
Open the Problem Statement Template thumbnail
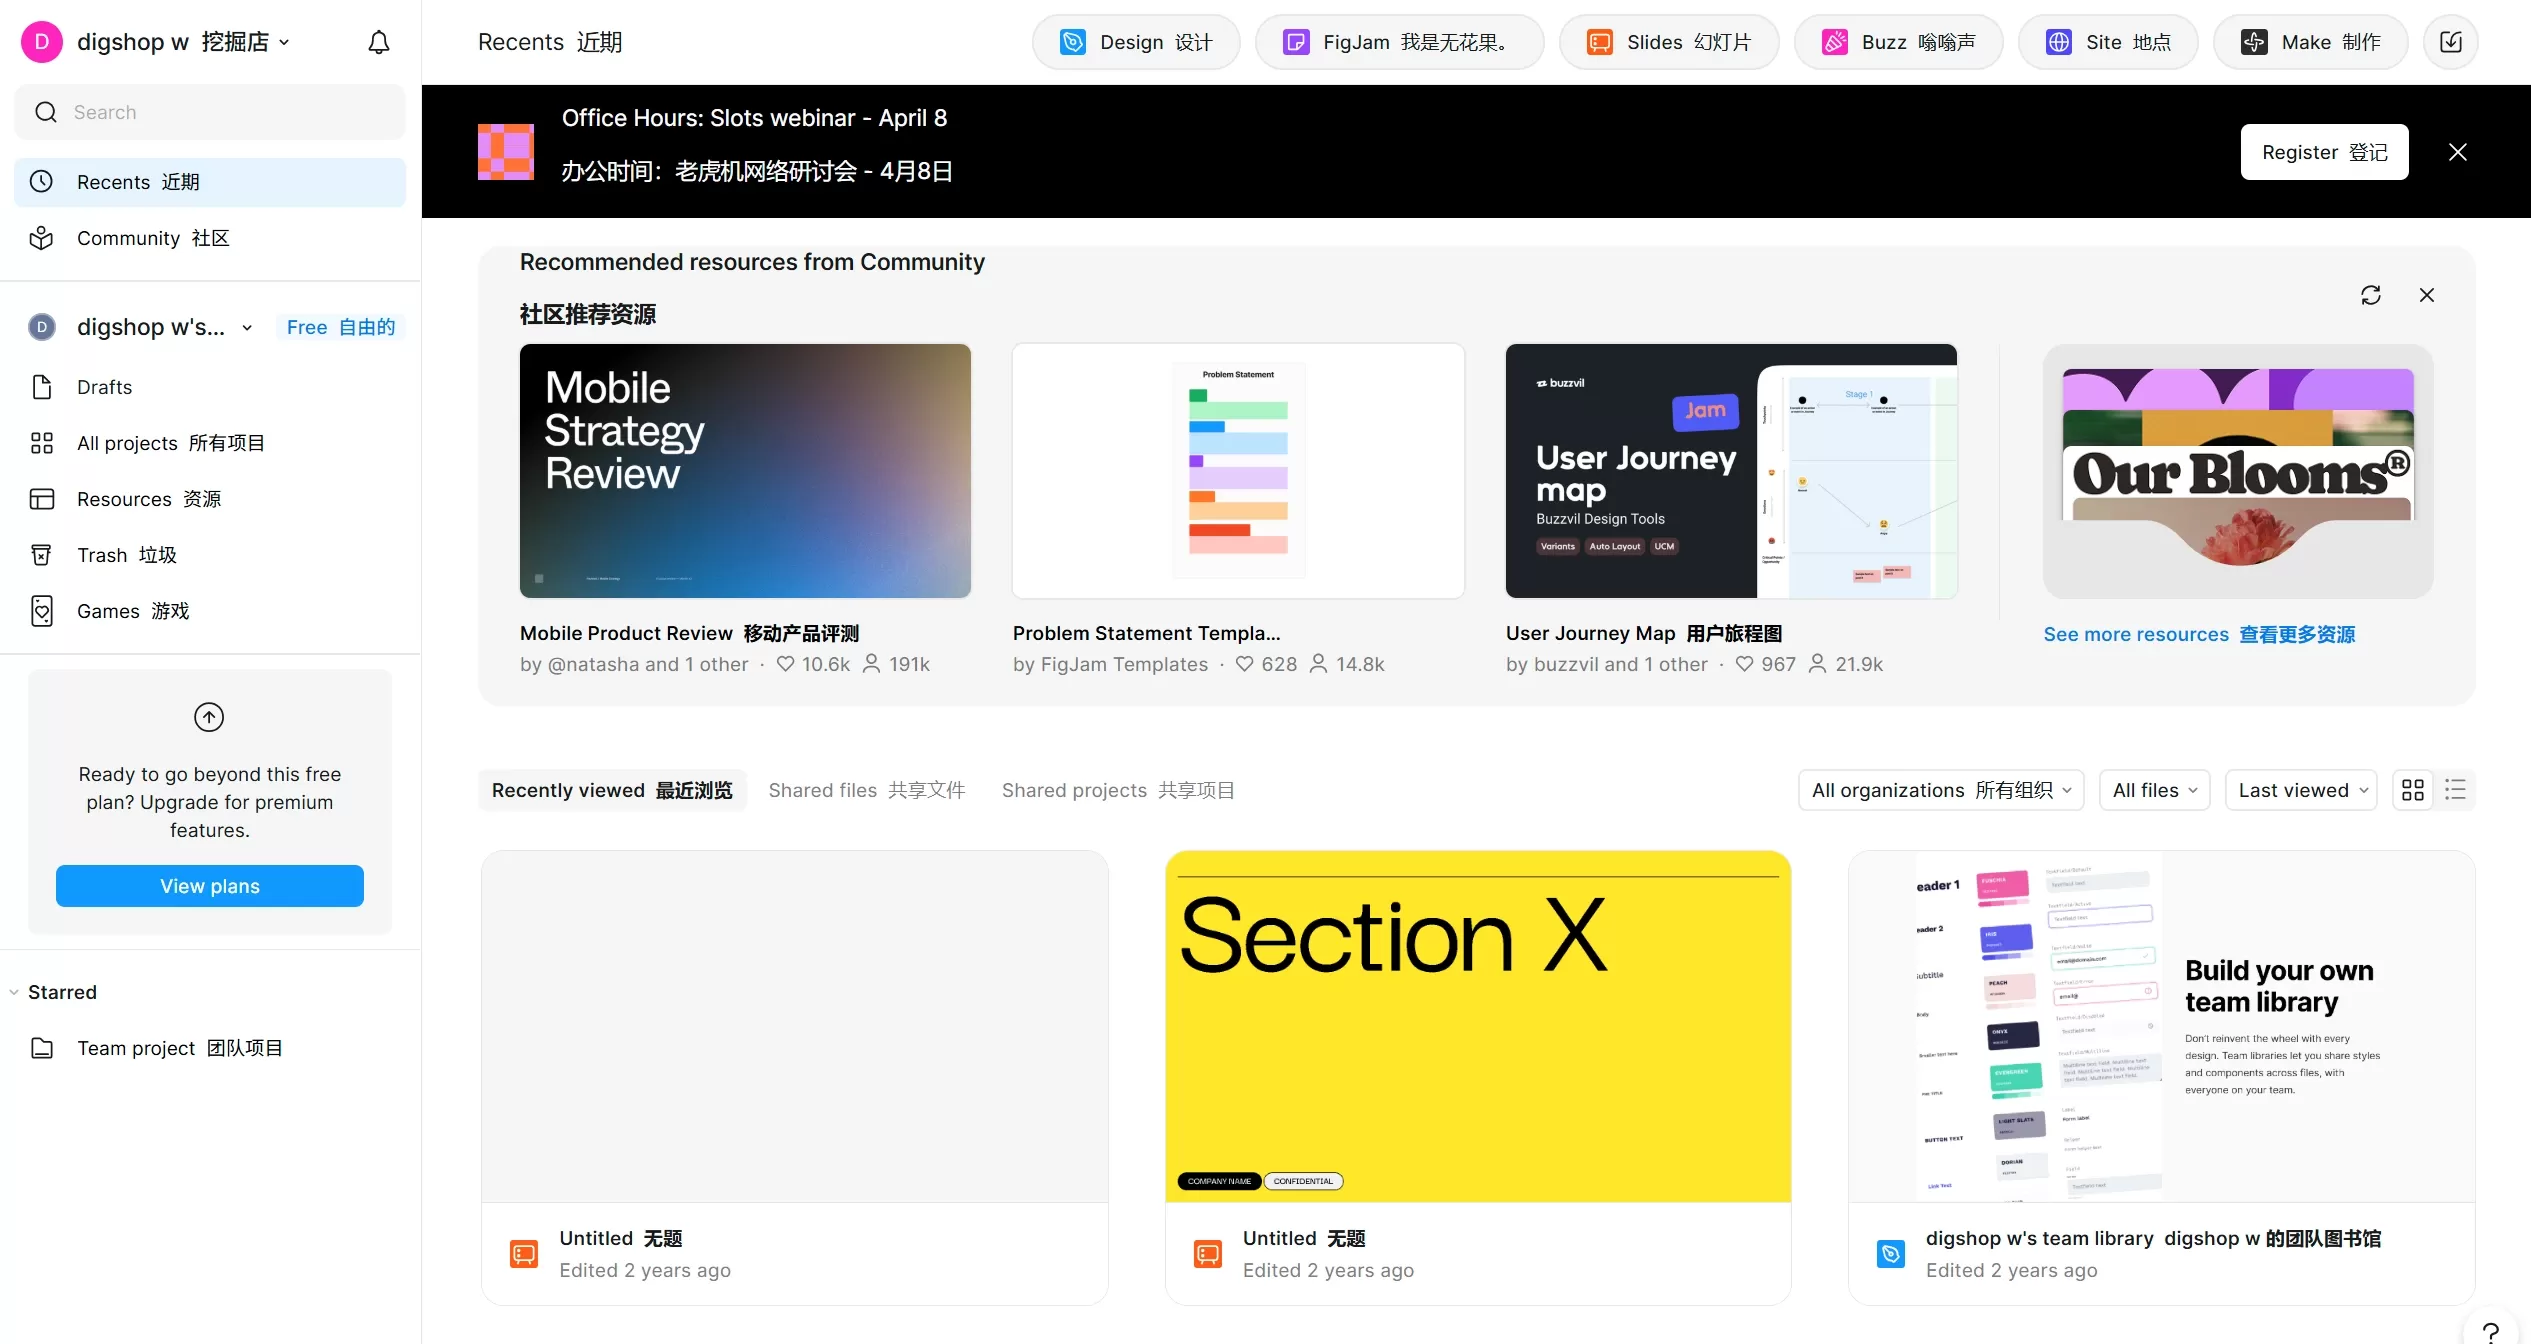pyautogui.click(x=1238, y=471)
